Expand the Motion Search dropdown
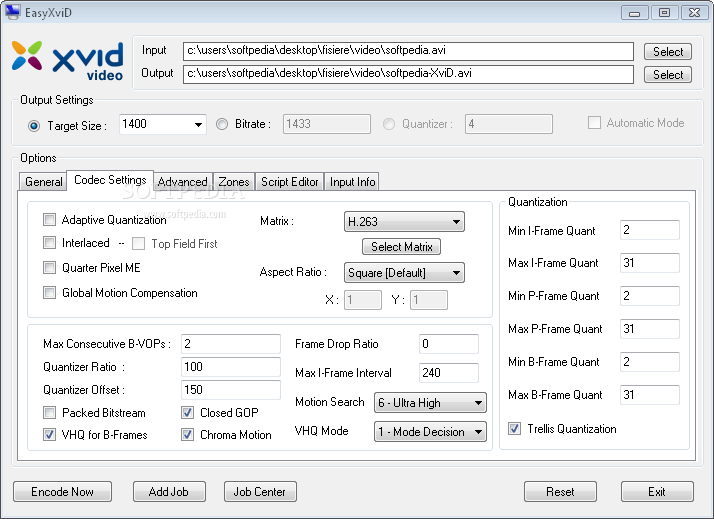Viewport: 714px width, 519px height. point(430,403)
